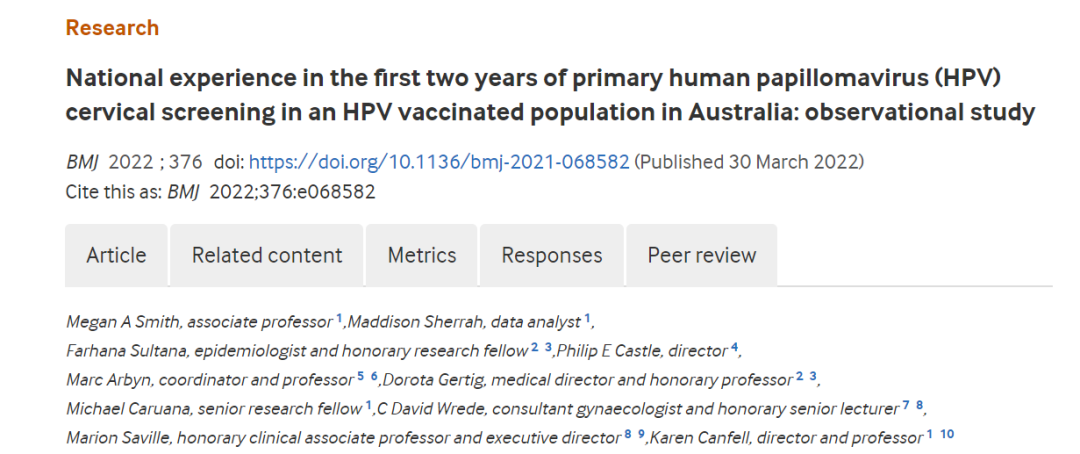Open the doi.org article link
This screenshot has width=1080, height=454.
(x=439, y=163)
